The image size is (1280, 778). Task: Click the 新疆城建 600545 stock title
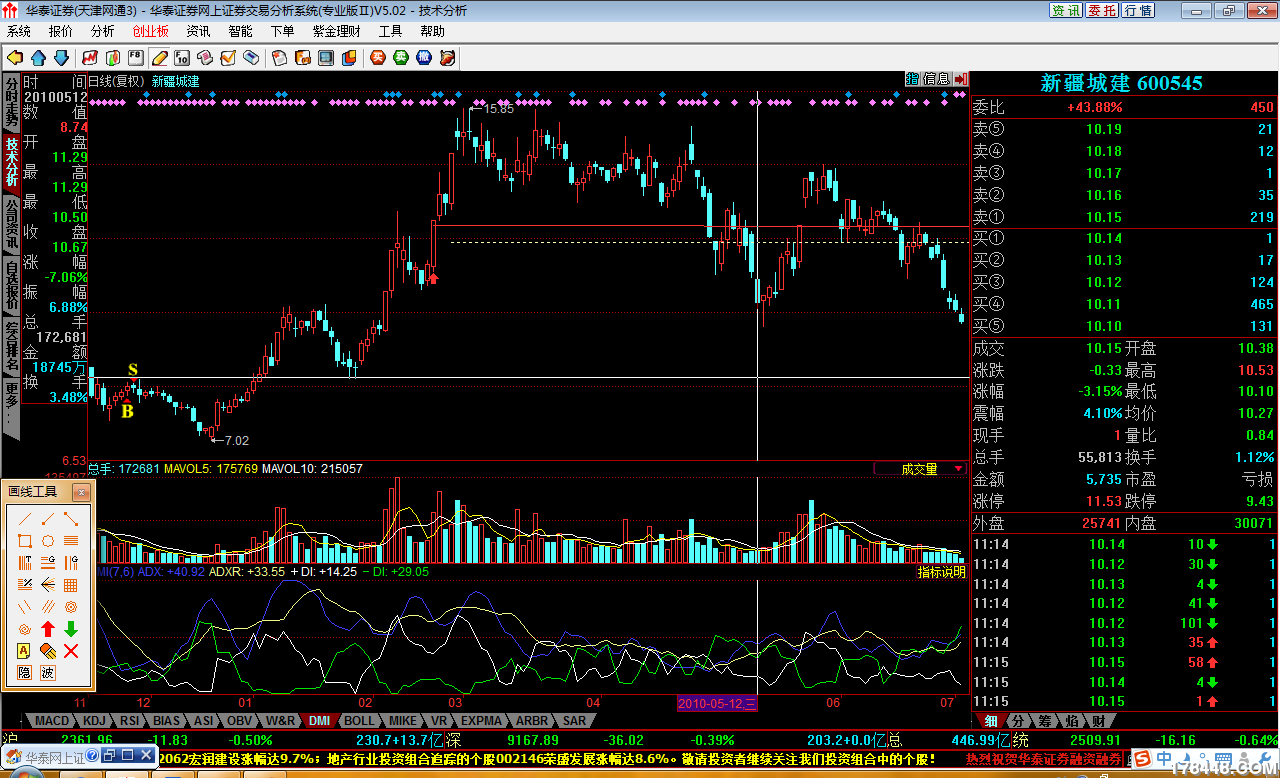tap(1121, 83)
